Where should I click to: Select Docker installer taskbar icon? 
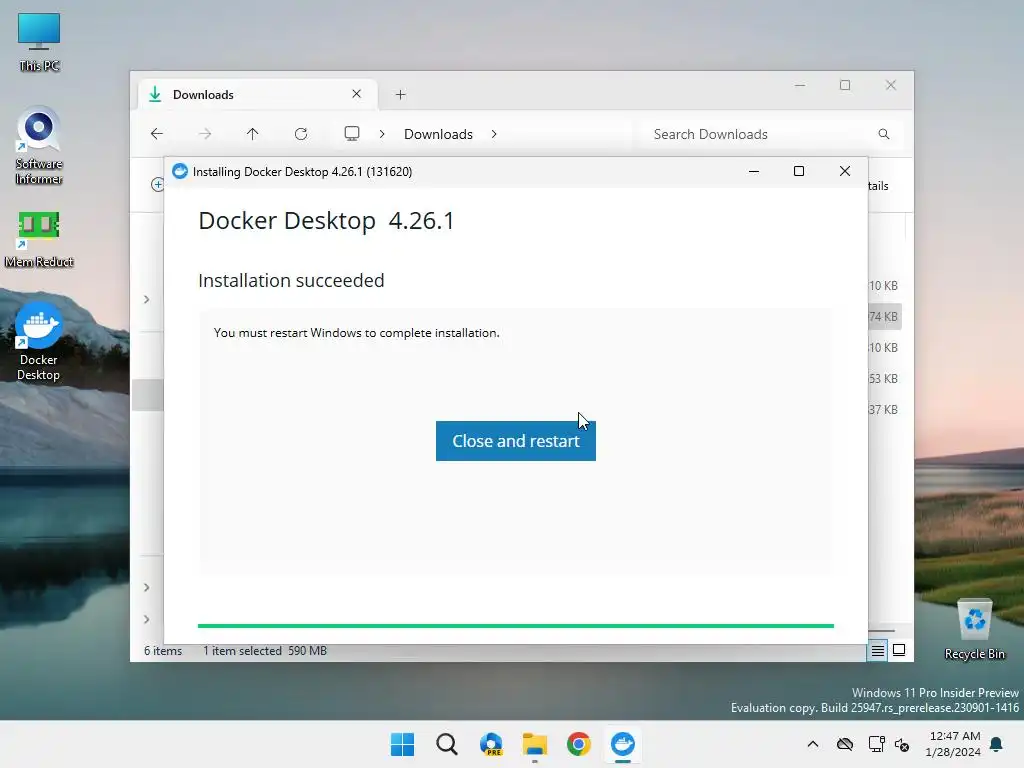[x=623, y=744]
